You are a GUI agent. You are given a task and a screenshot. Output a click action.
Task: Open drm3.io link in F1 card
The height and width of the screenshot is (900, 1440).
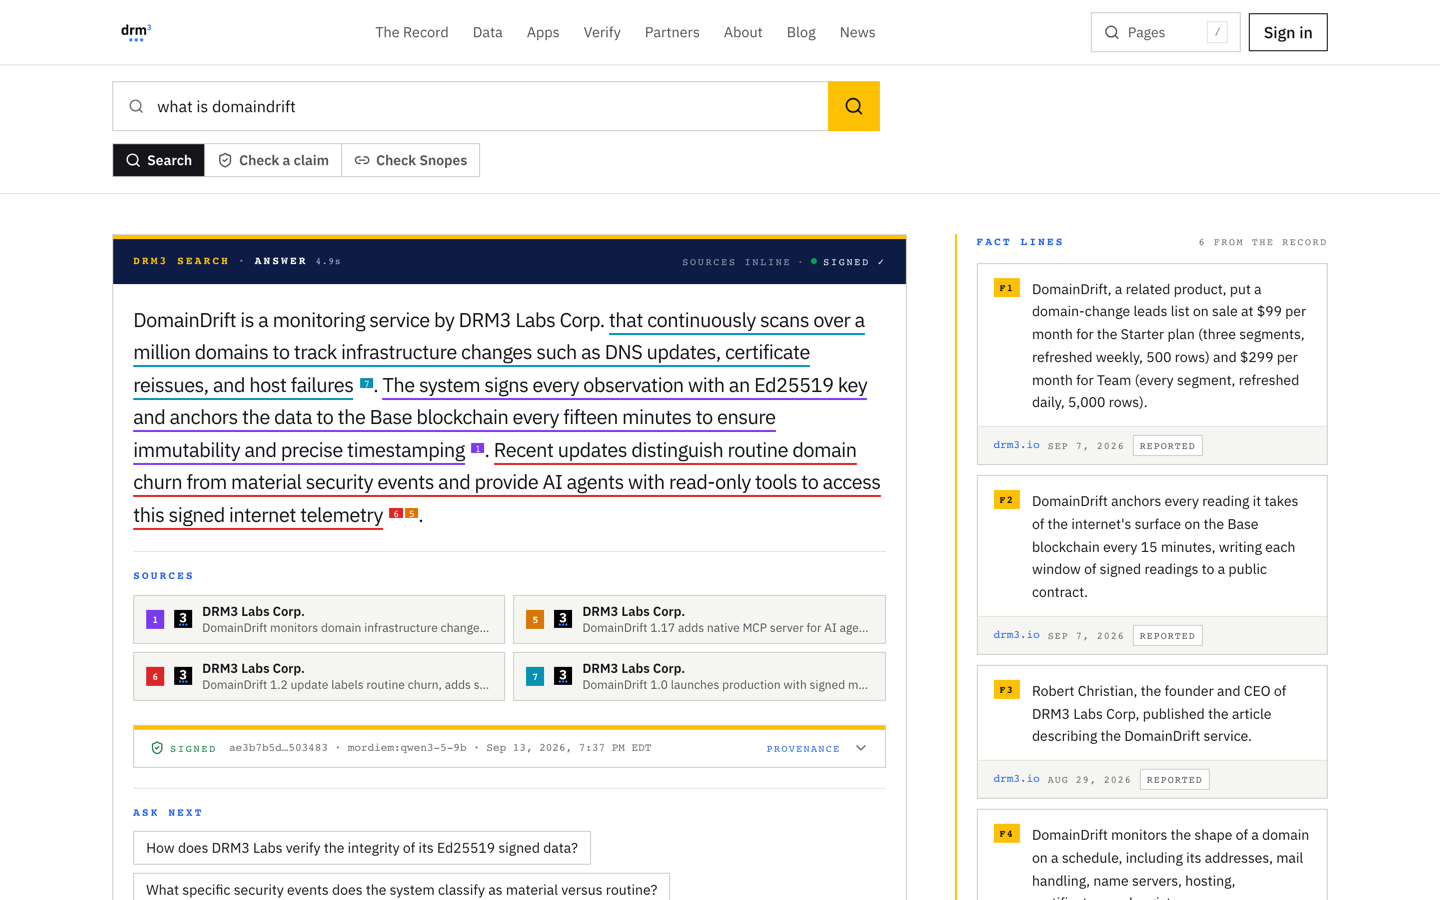point(1016,445)
